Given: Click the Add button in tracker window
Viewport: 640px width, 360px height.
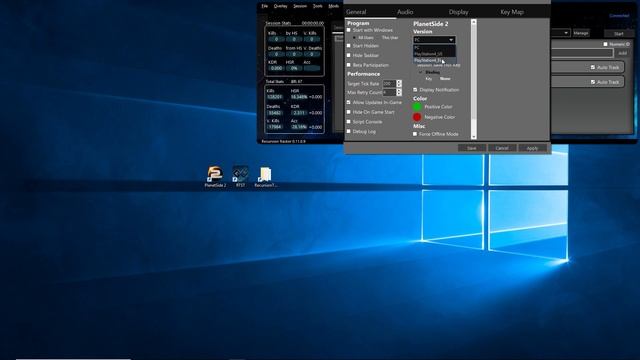Looking at the screenshot, I should click(622, 53).
